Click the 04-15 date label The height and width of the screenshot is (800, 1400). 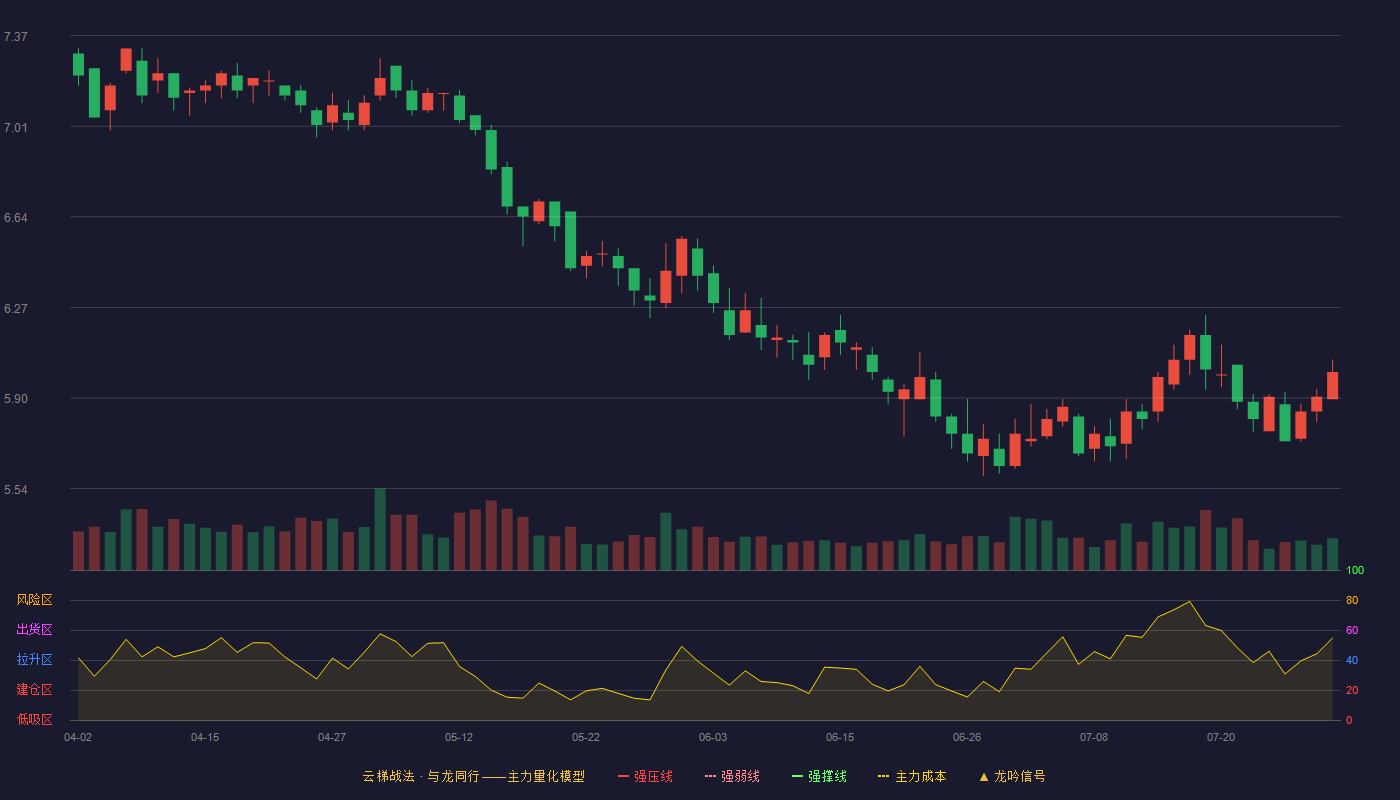click(x=205, y=737)
